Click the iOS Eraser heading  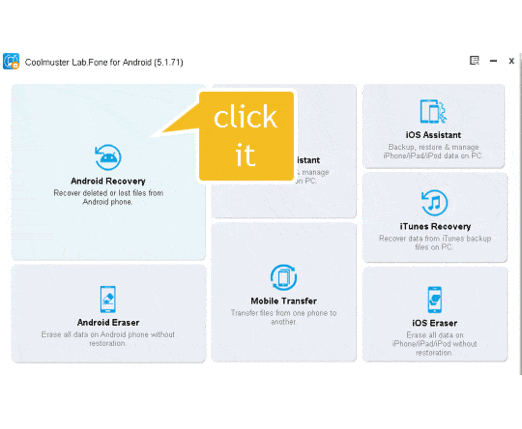point(435,323)
